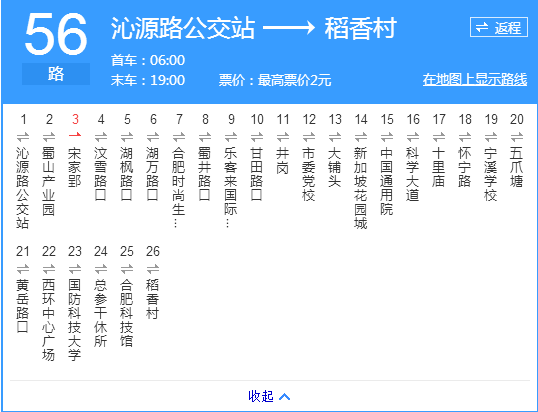Click transfer icon above 乐客来国际 stop
Screen dimensions: 538x412
(x=231, y=137)
